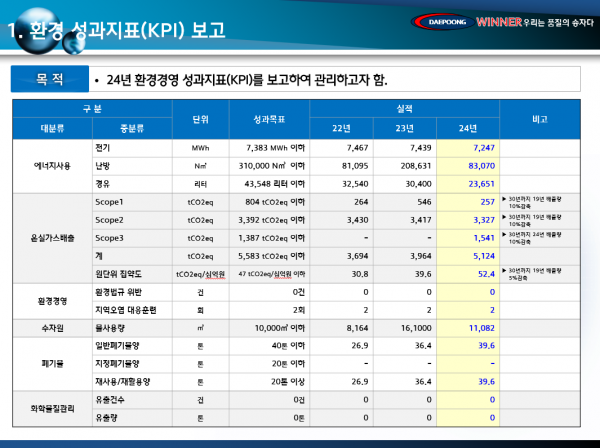Click the 24년 intensity value '52.4'
The image size is (600, 448).
pyautogui.click(x=486, y=274)
